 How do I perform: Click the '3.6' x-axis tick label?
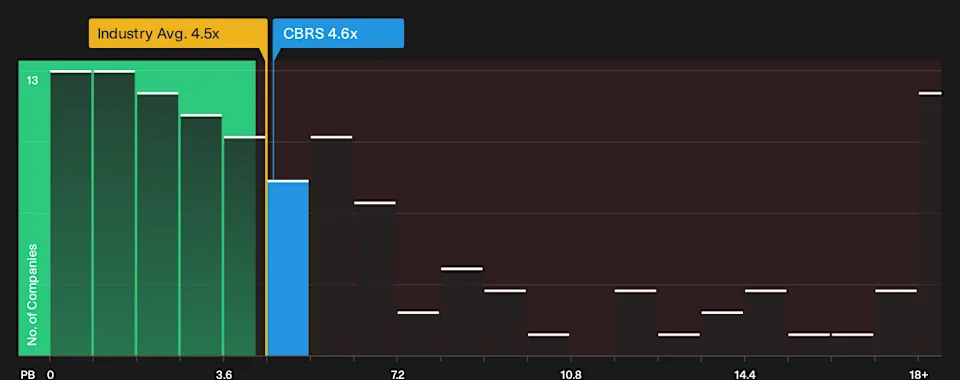click(224, 374)
